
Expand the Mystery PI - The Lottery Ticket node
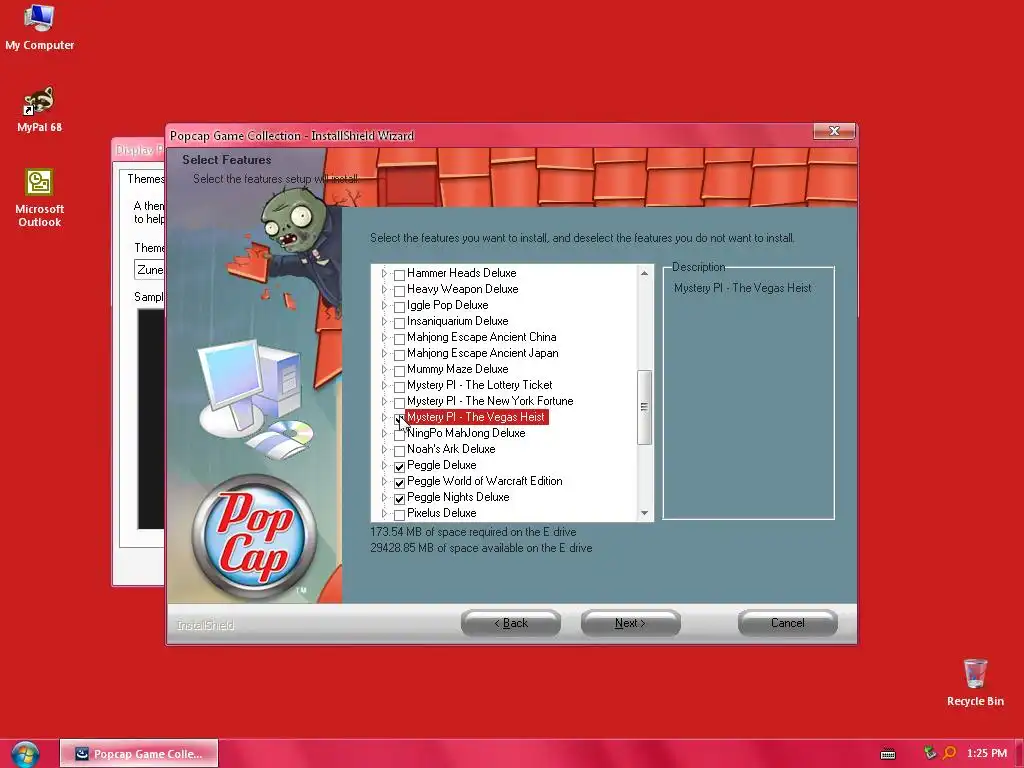point(384,385)
